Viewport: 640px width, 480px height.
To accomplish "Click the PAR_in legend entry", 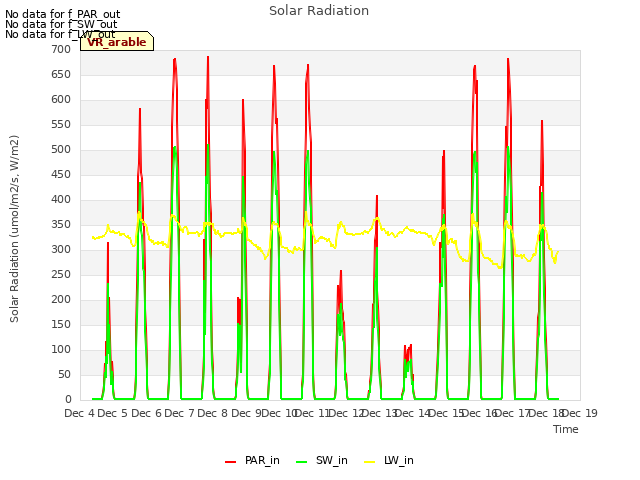I will 252,460.
